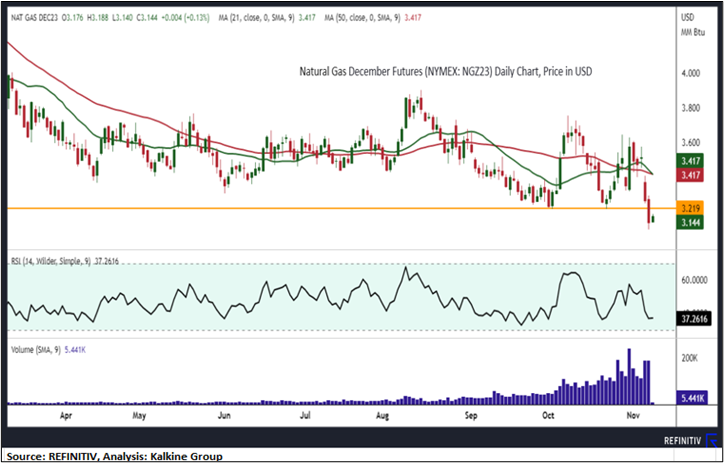Viewport: 724px width, 463px height.
Task: Select the RSI (14, Wilder, Simple, 9) label
Action: pos(50,262)
